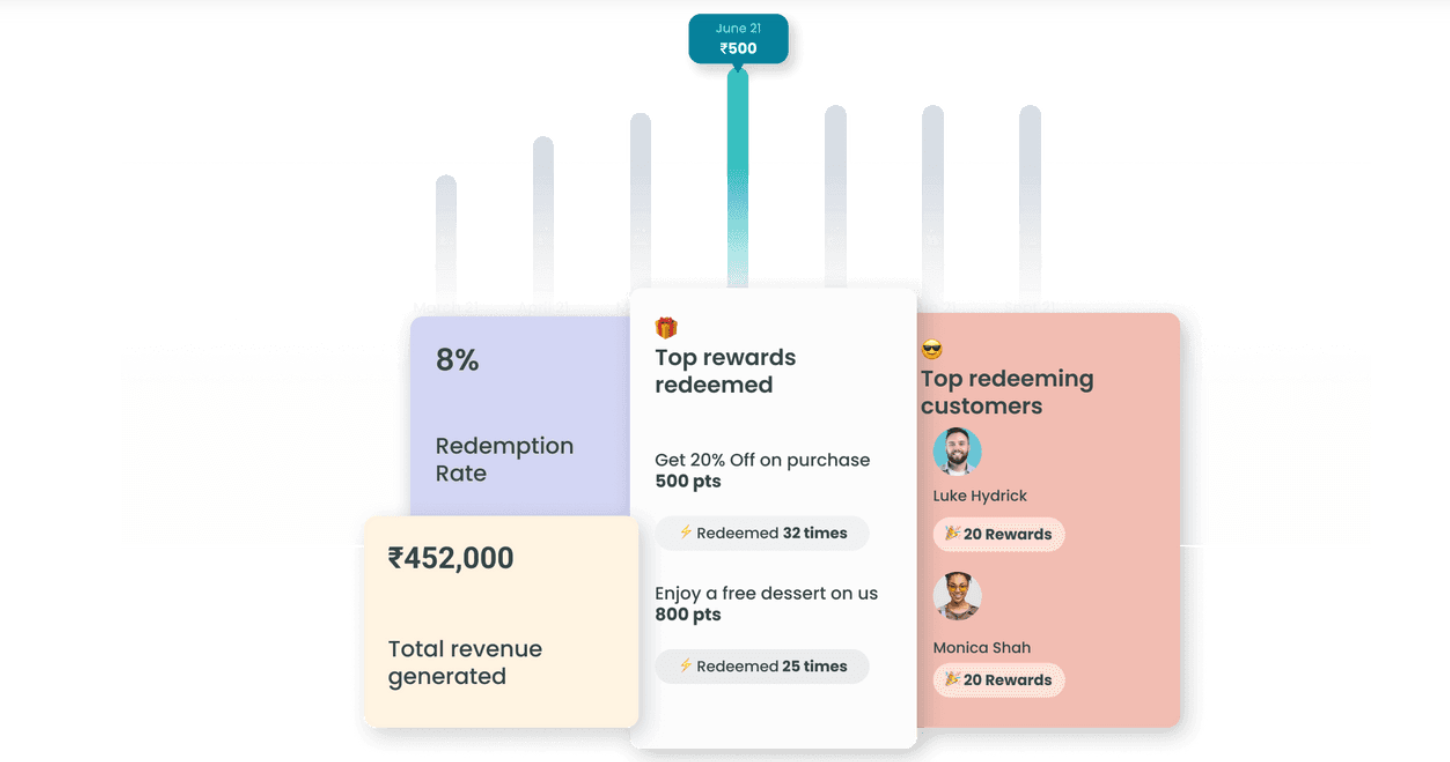Screen dimensions: 1450x762
Task: Click the gift box icon above Top rewards
Action: click(666, 328)
